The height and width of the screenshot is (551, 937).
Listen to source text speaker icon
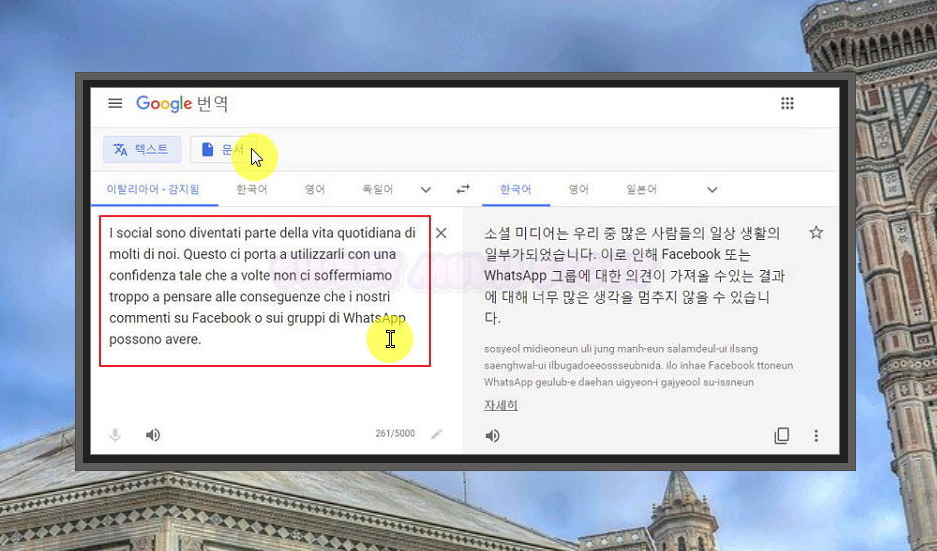click(153, 435)
